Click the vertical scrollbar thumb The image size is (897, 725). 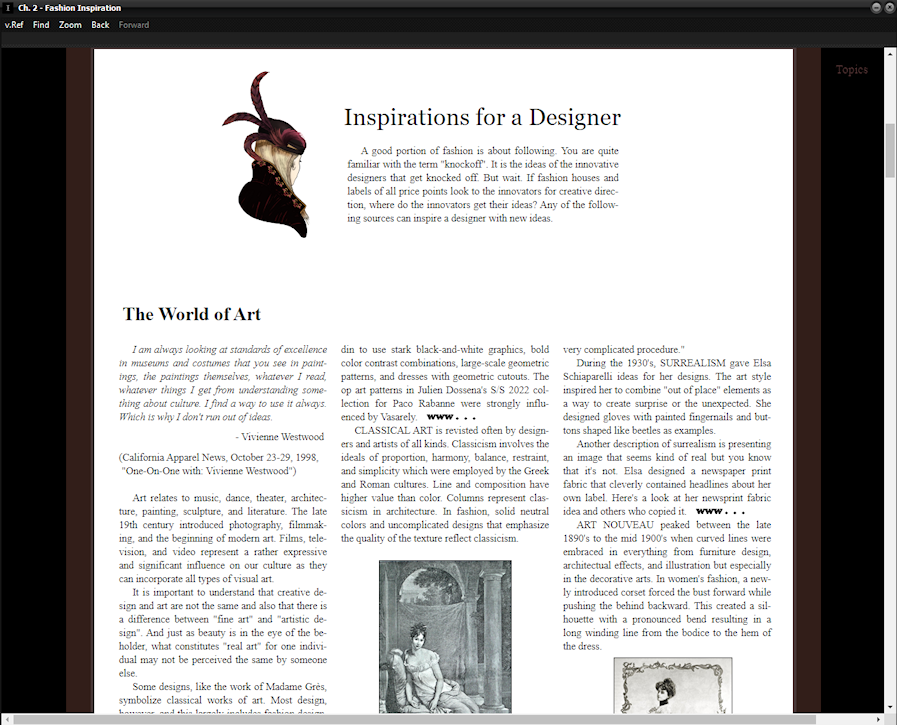890,150
